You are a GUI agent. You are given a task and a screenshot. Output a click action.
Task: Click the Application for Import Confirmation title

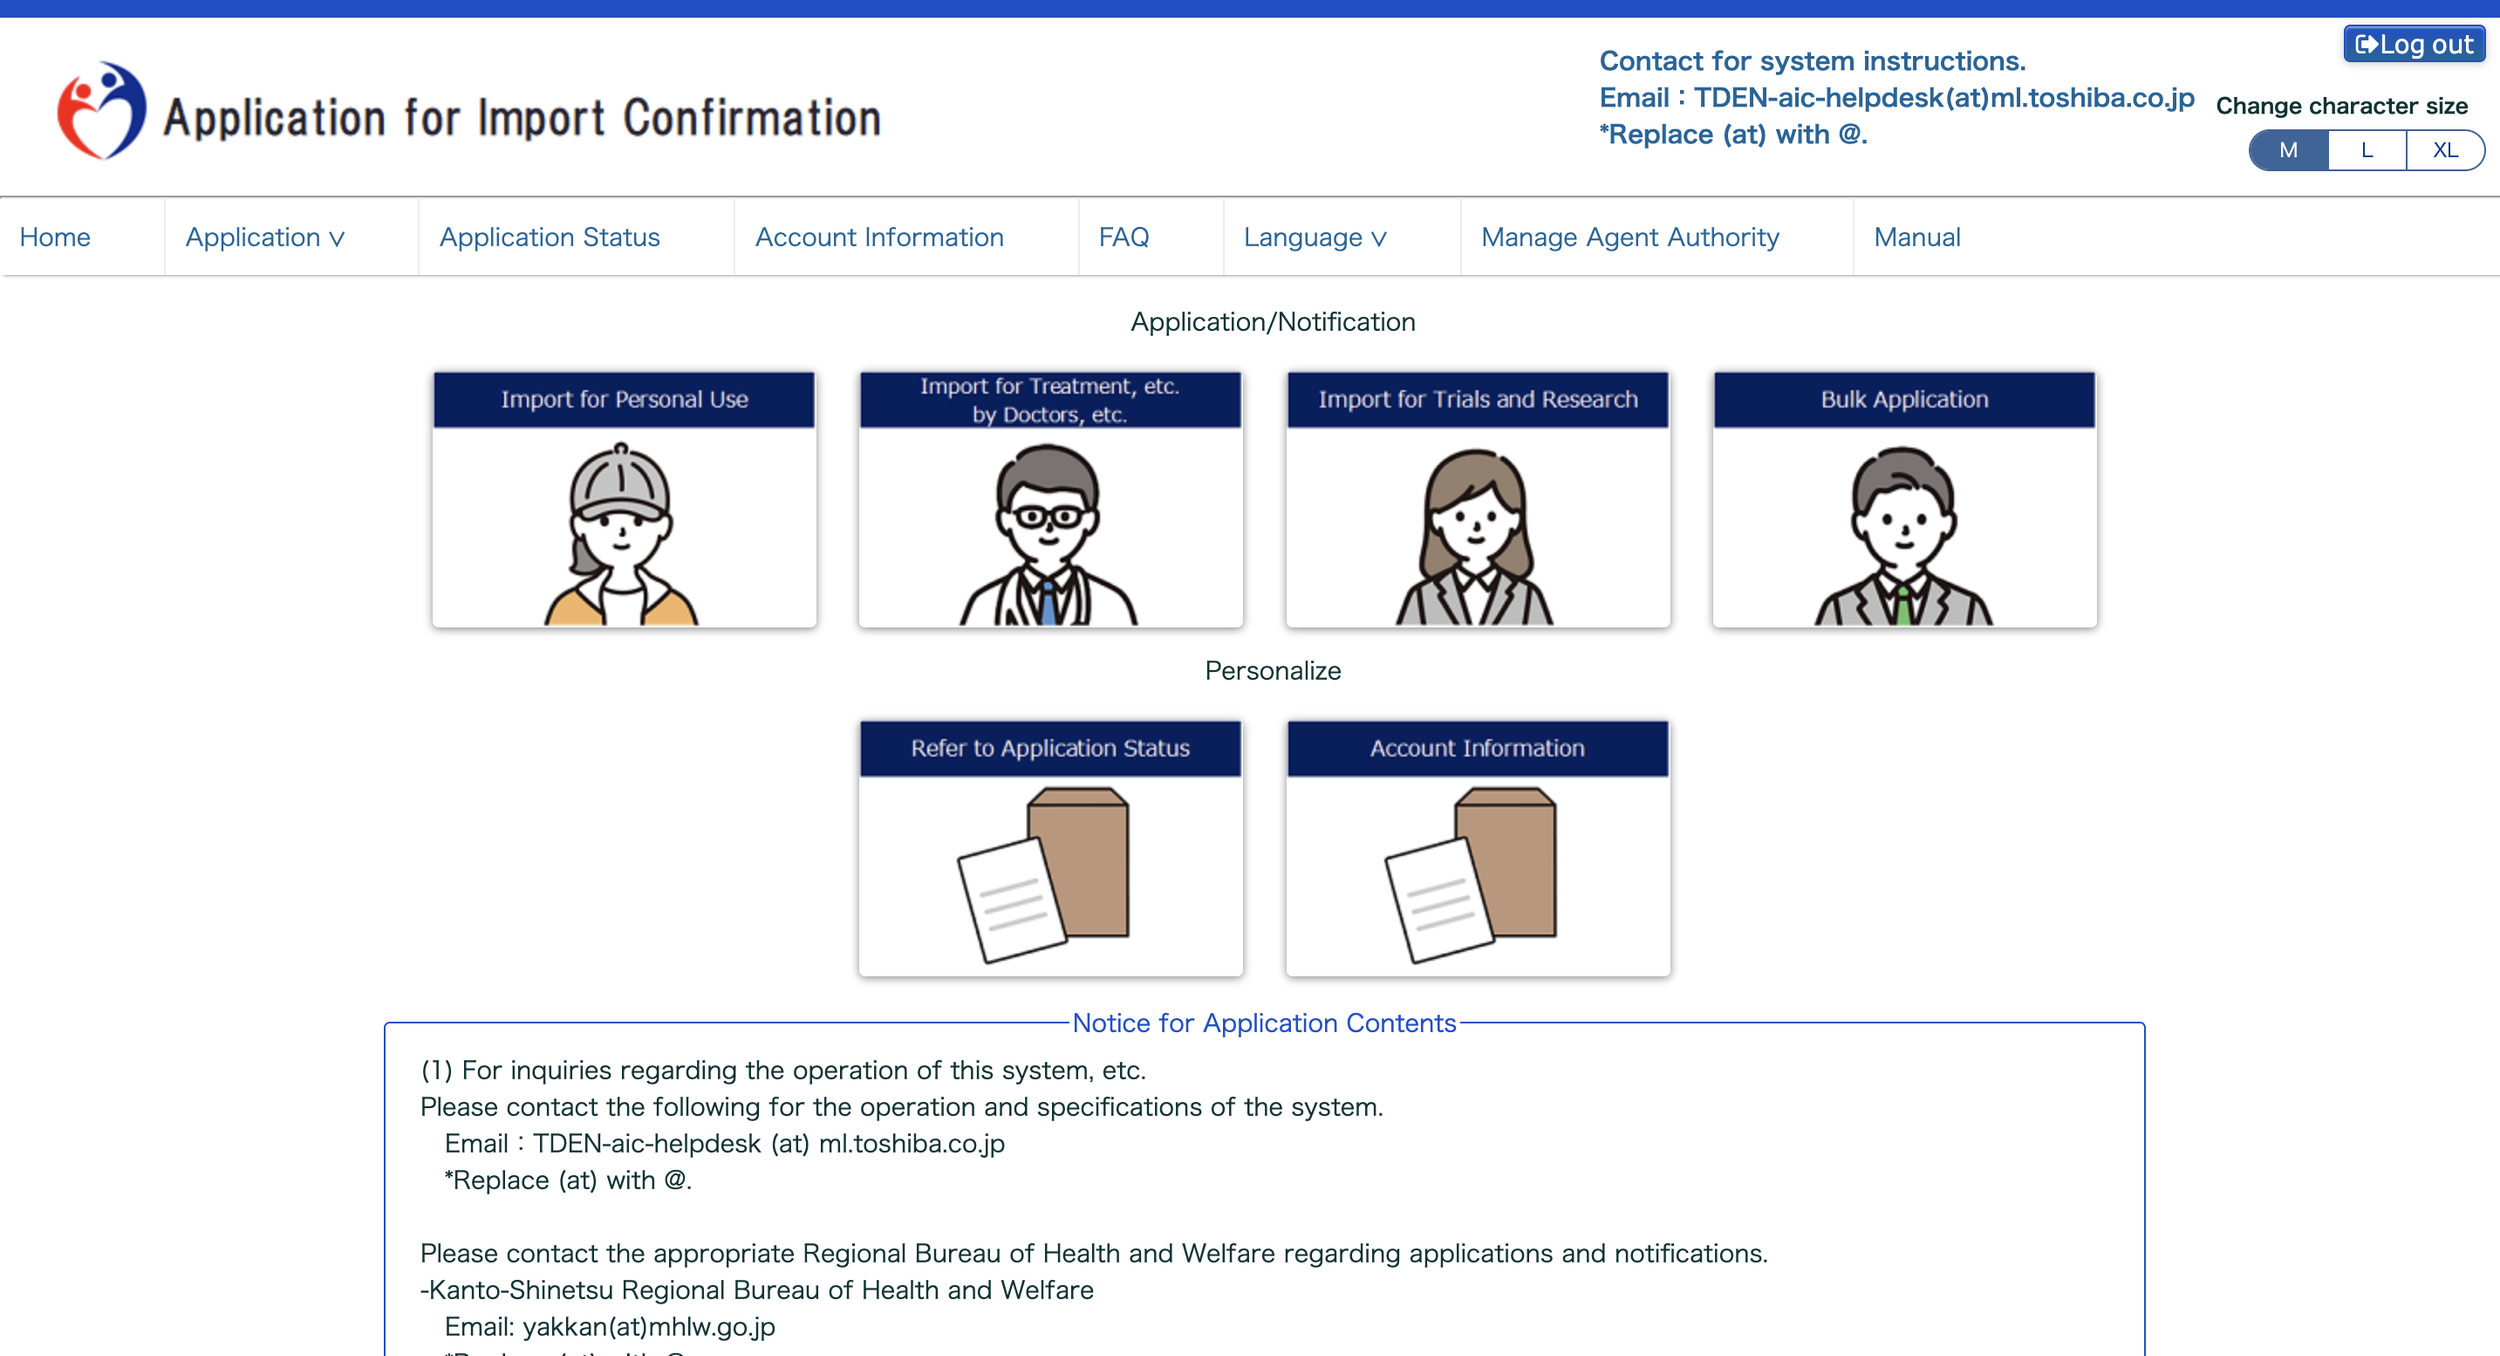521,118
